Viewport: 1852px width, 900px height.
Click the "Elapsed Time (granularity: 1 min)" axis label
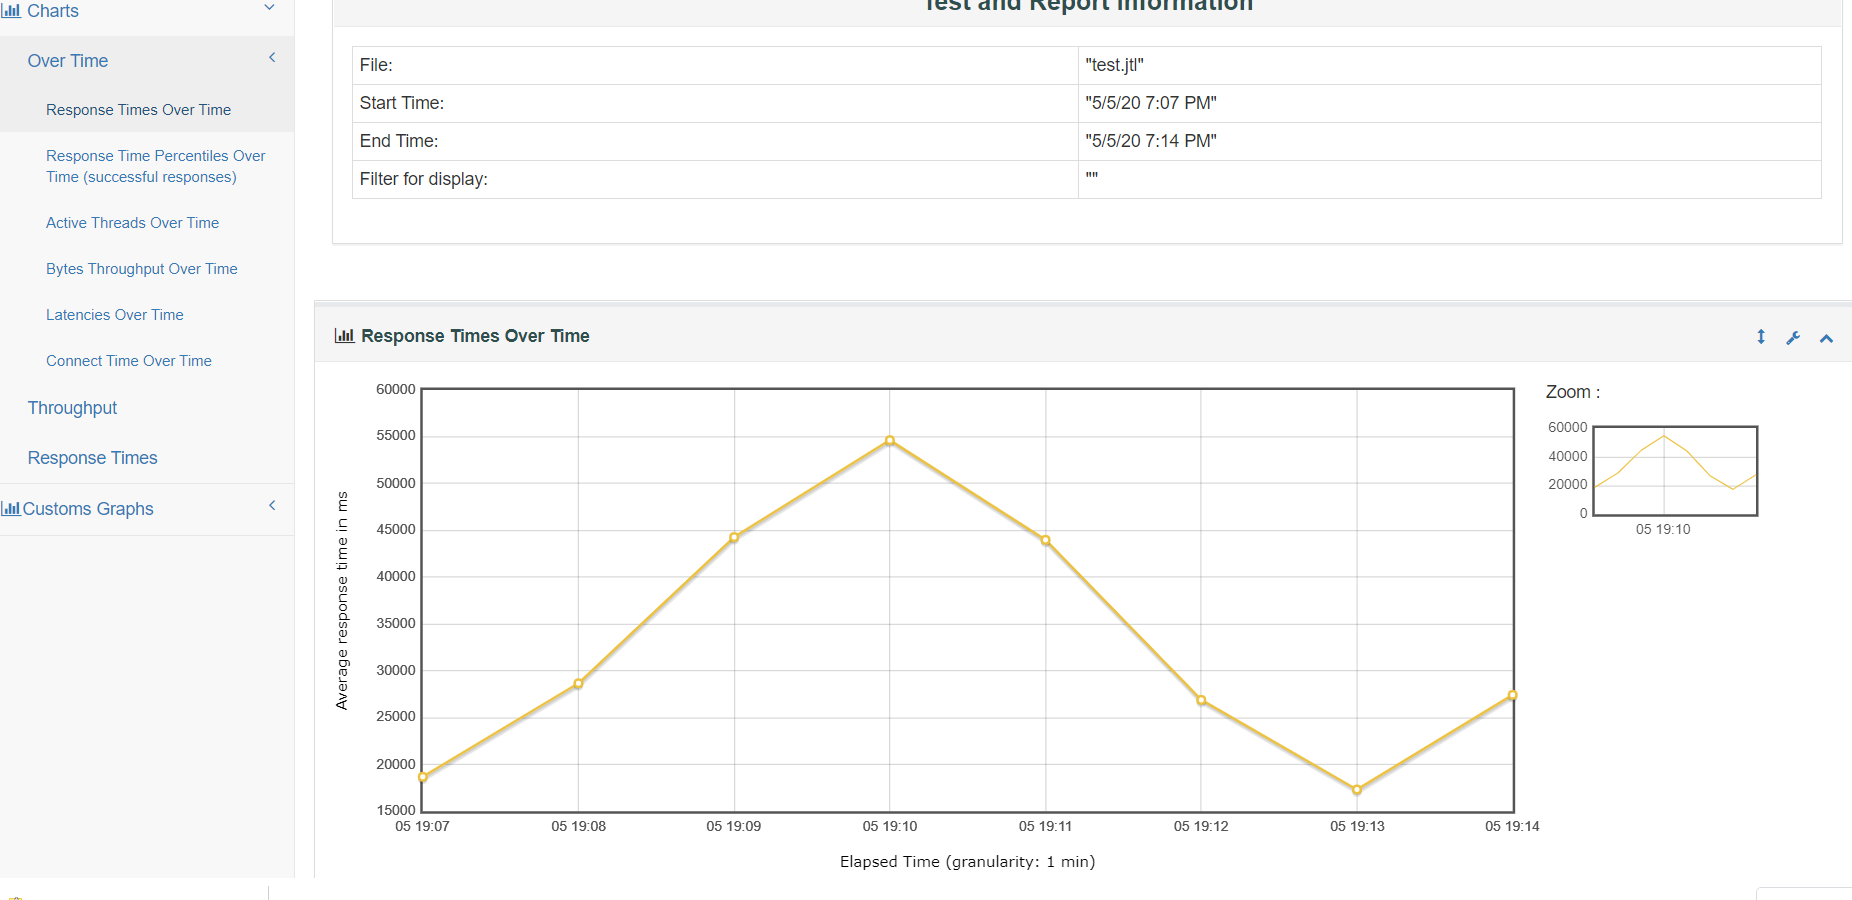pos(967,862)
